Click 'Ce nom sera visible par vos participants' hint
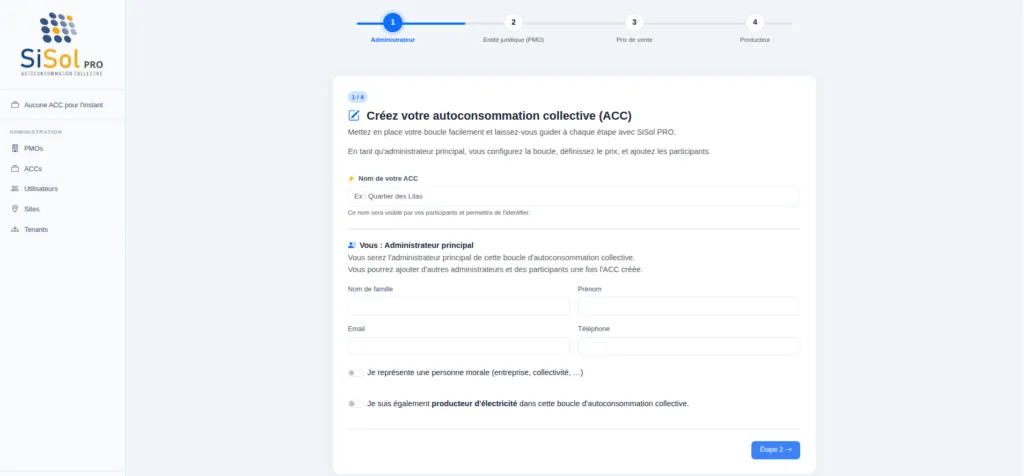1024x476 pixels. click(x=439, y=213)
